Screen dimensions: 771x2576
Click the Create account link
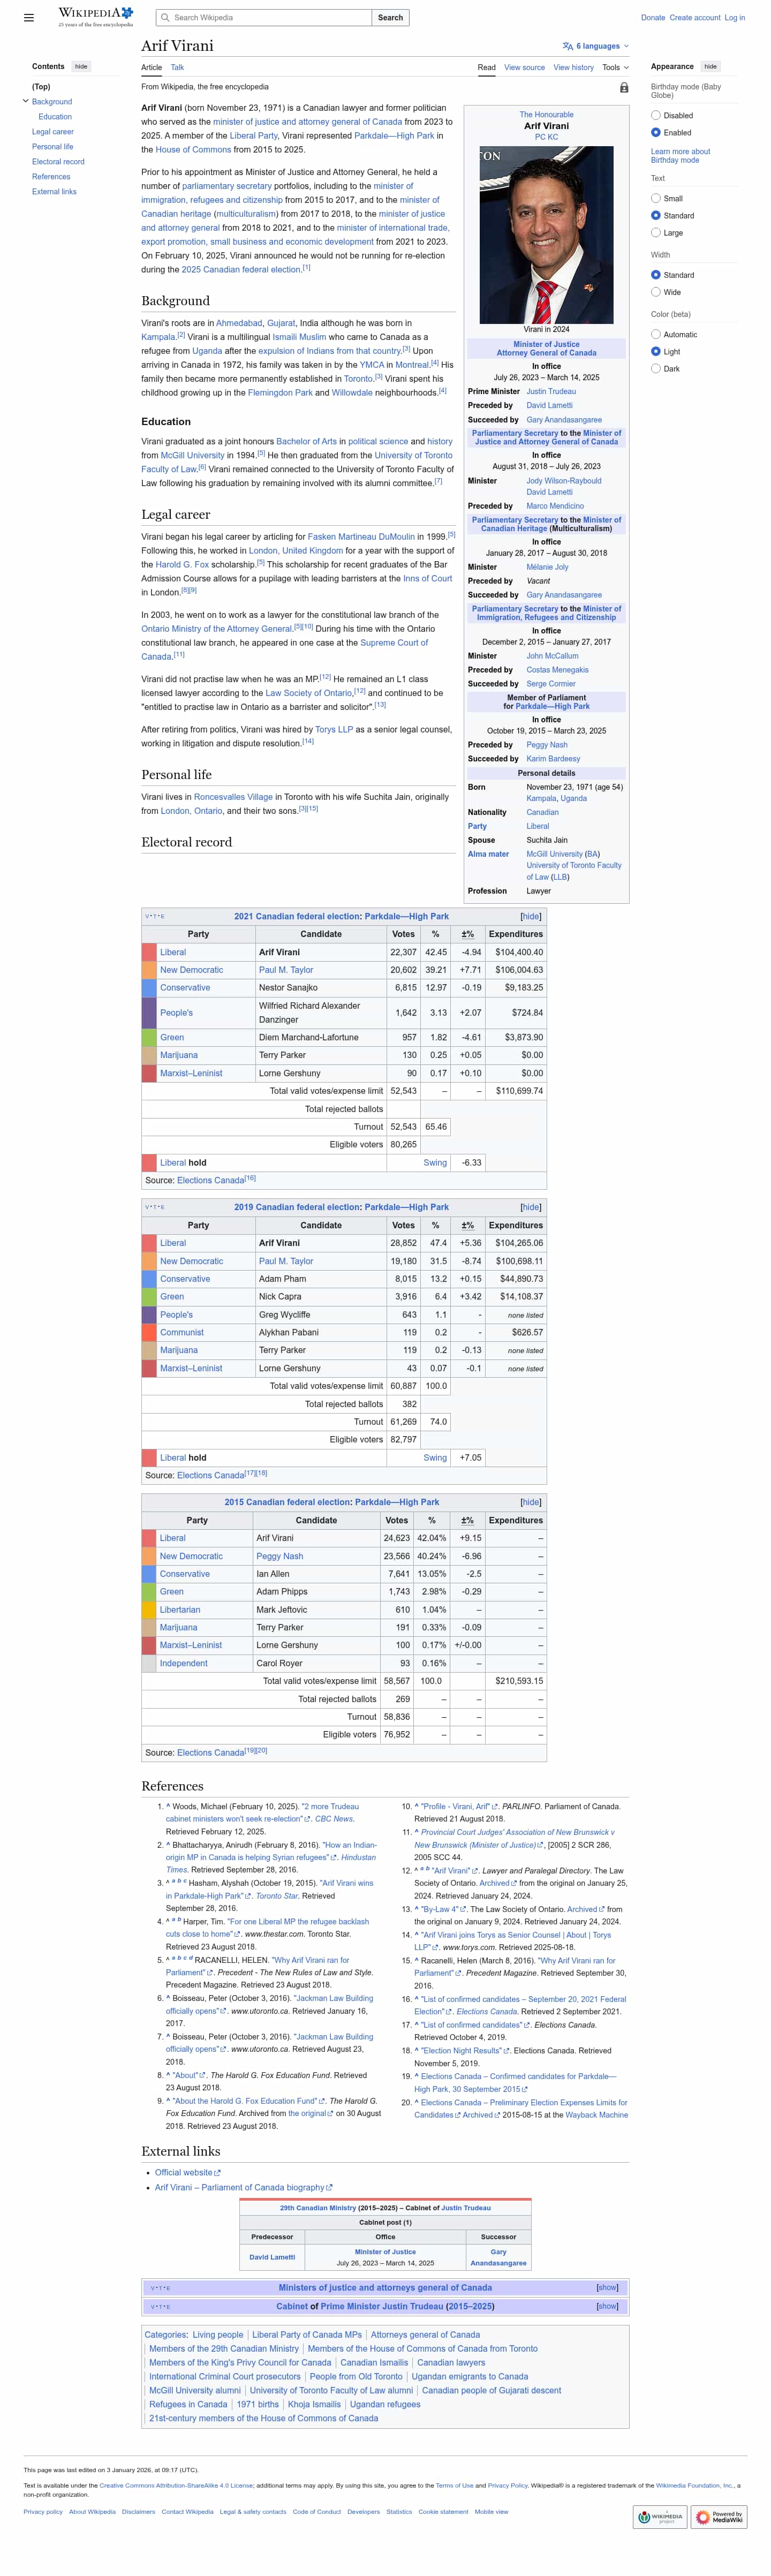click(694, 18)
